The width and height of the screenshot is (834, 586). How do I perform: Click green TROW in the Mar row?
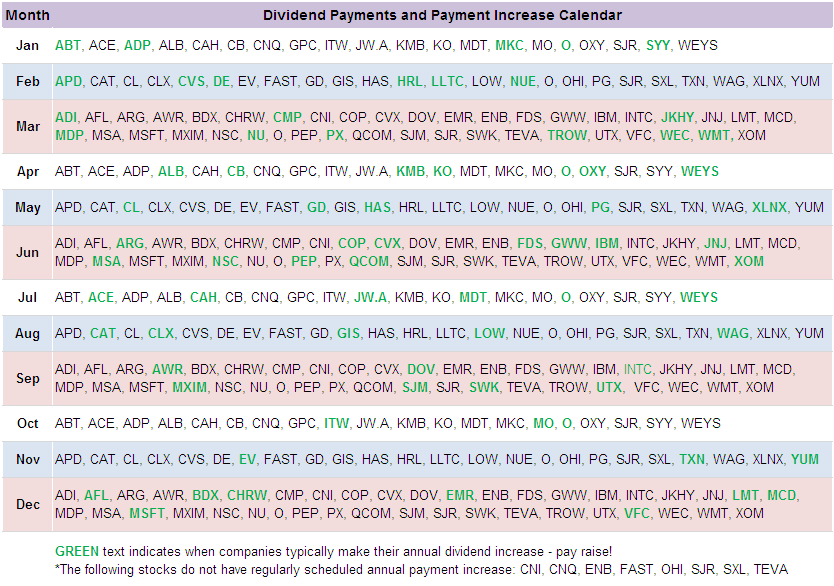[x=567, y=135]
